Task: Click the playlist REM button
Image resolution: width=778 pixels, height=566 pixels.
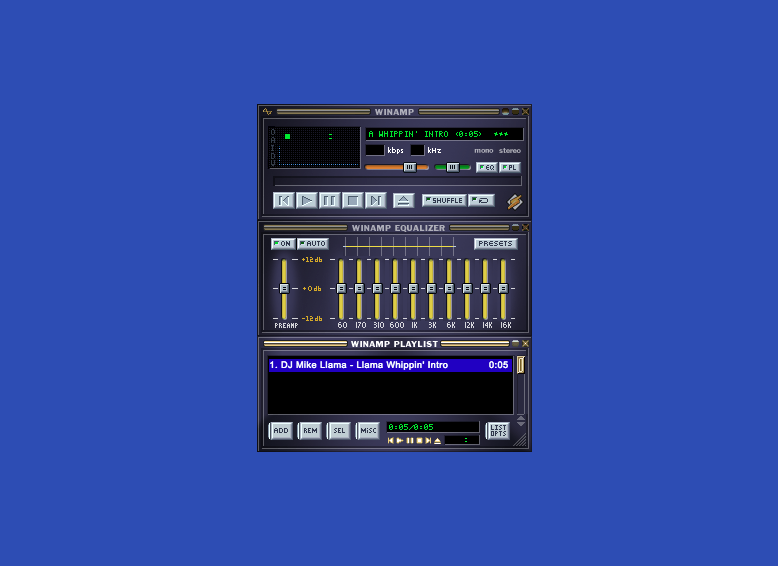Action: click(x=310, y=431)
